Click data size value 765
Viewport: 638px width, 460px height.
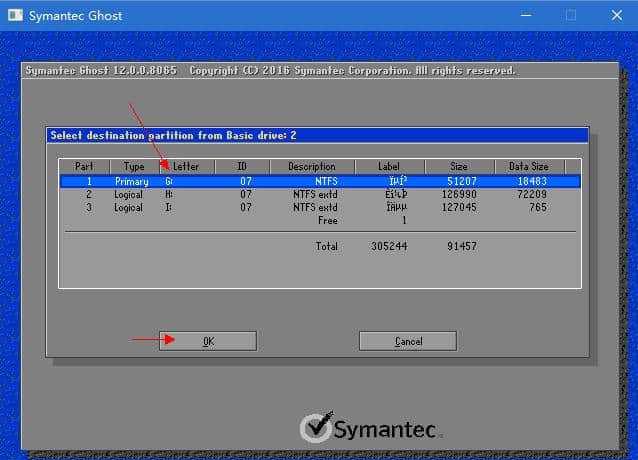pyautogui.click(x=538, y=207)
